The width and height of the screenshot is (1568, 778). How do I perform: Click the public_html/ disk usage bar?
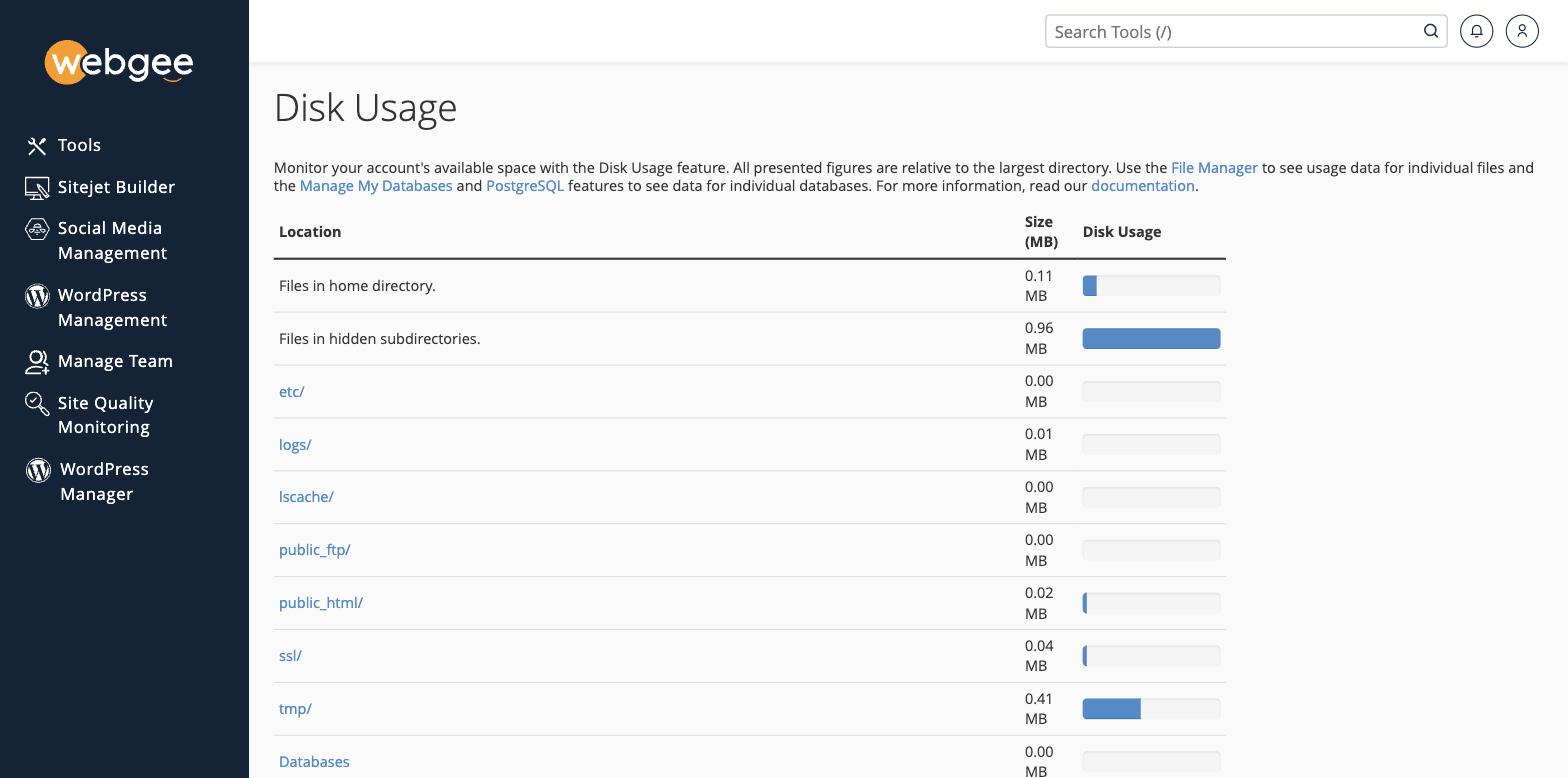tap(1151, 603)
